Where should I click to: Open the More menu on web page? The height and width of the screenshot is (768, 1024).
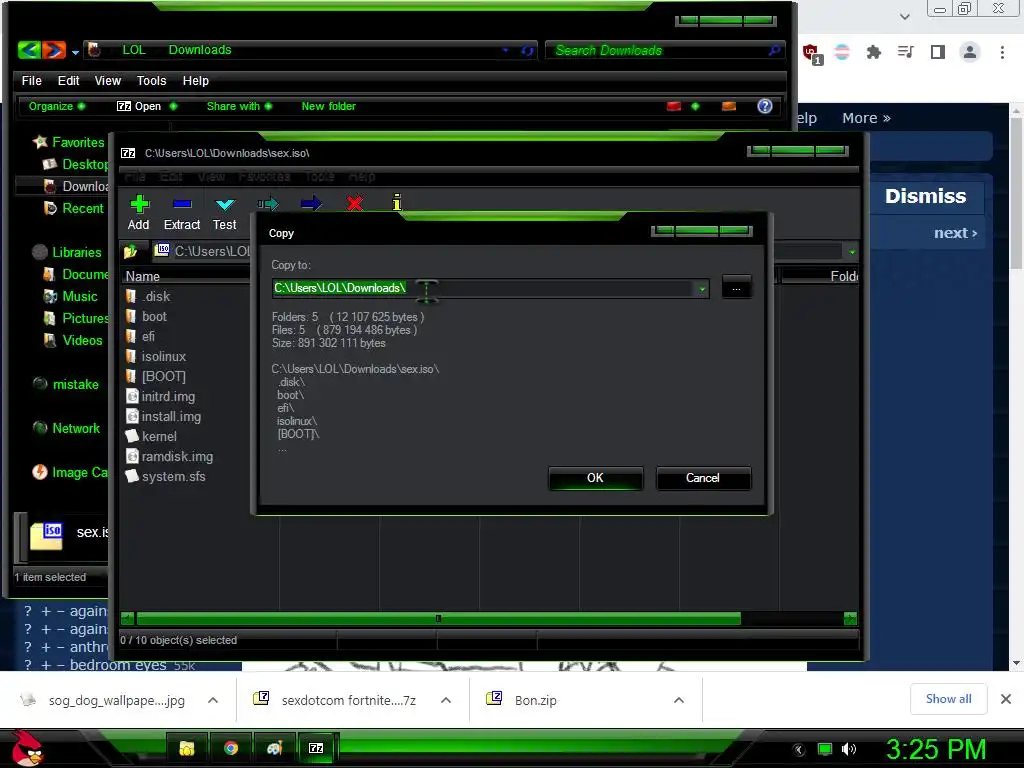866,118
